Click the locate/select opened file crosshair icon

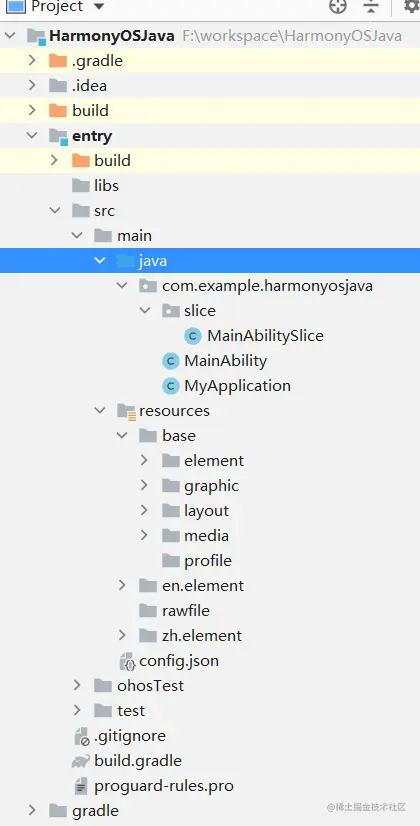[338, 6]
